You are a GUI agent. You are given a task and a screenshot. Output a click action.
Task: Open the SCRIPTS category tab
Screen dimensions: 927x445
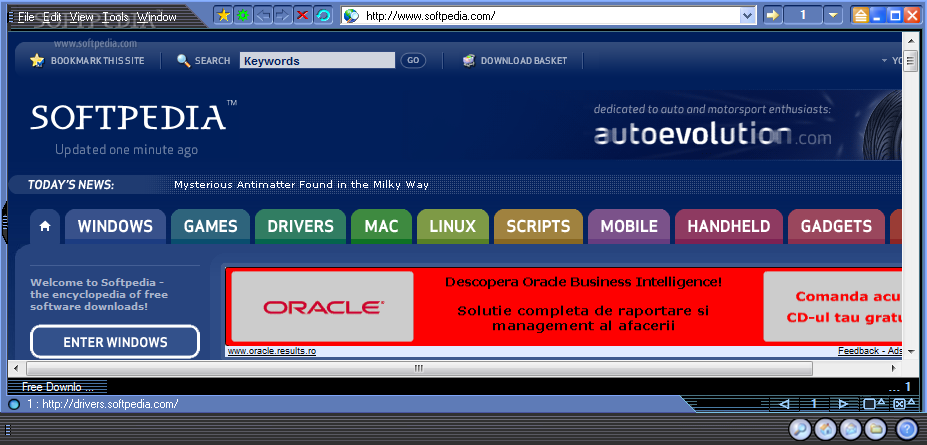539,226
